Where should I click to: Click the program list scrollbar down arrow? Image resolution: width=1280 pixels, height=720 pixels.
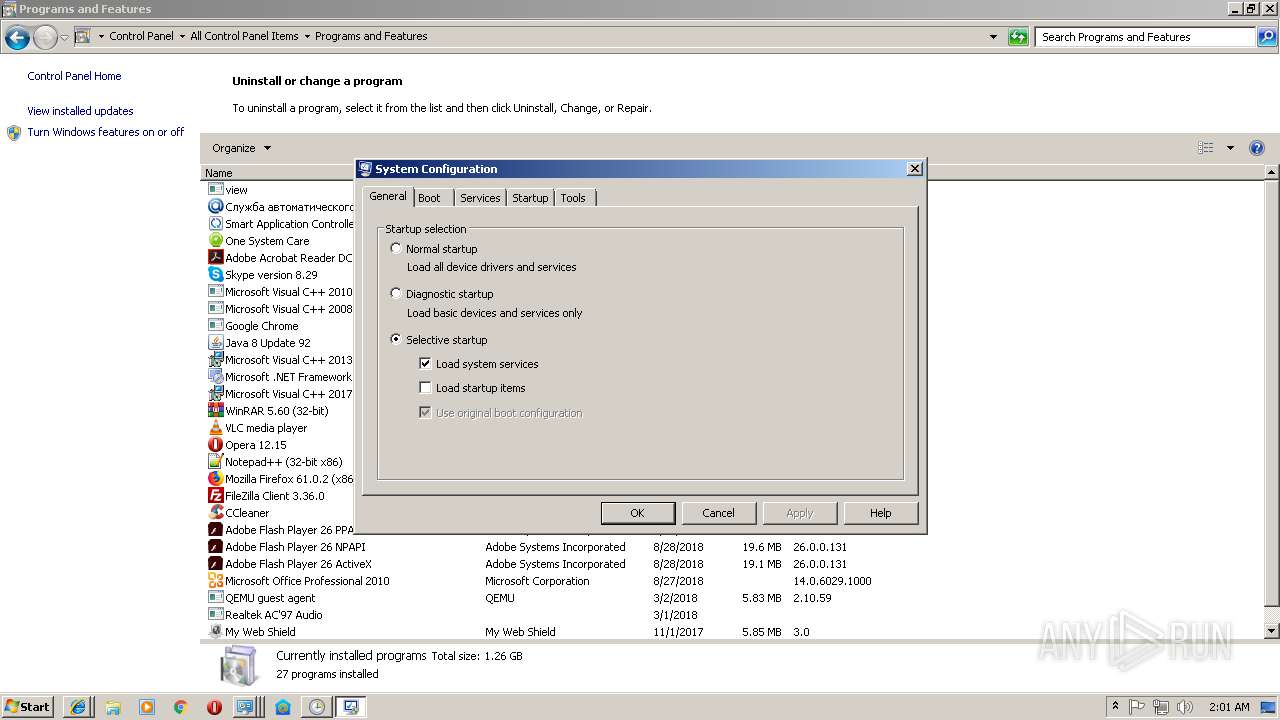pyautogui.click(x=1272, y=631)
